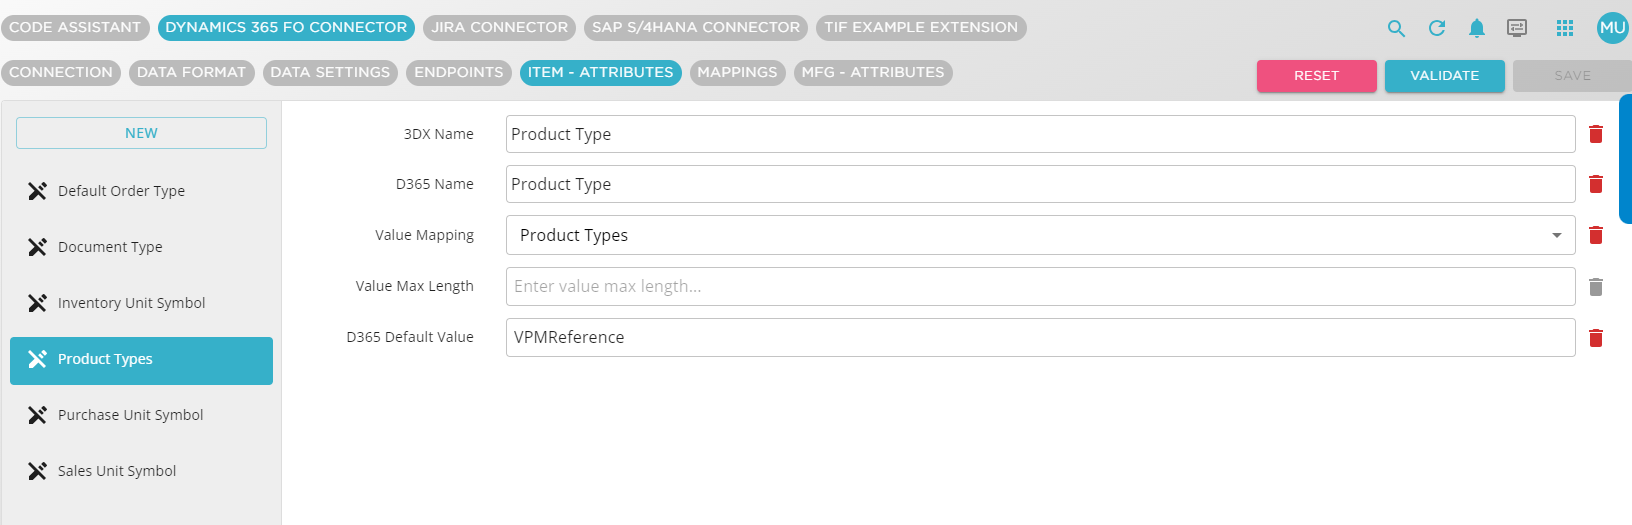Expand the Value Mapping dropdown

coord(1556,235)
